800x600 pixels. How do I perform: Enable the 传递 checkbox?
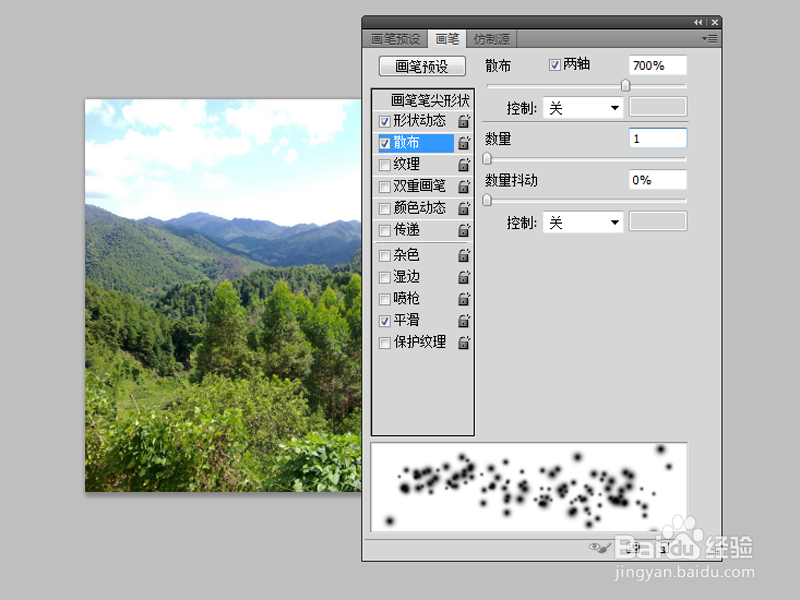click(x=385, y=231)
